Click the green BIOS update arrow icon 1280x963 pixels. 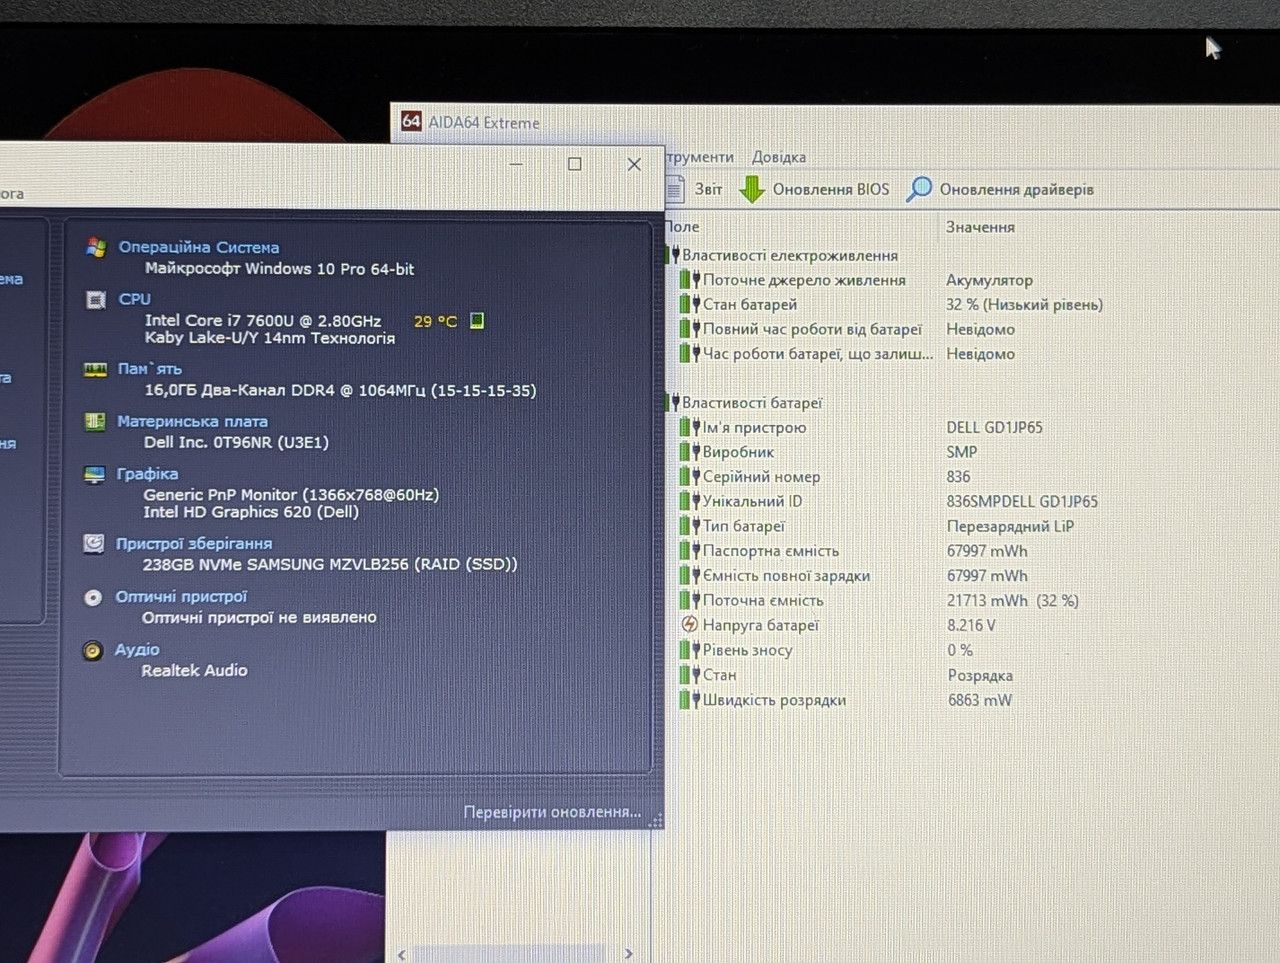pyautogui.click(x=751, y=189)
